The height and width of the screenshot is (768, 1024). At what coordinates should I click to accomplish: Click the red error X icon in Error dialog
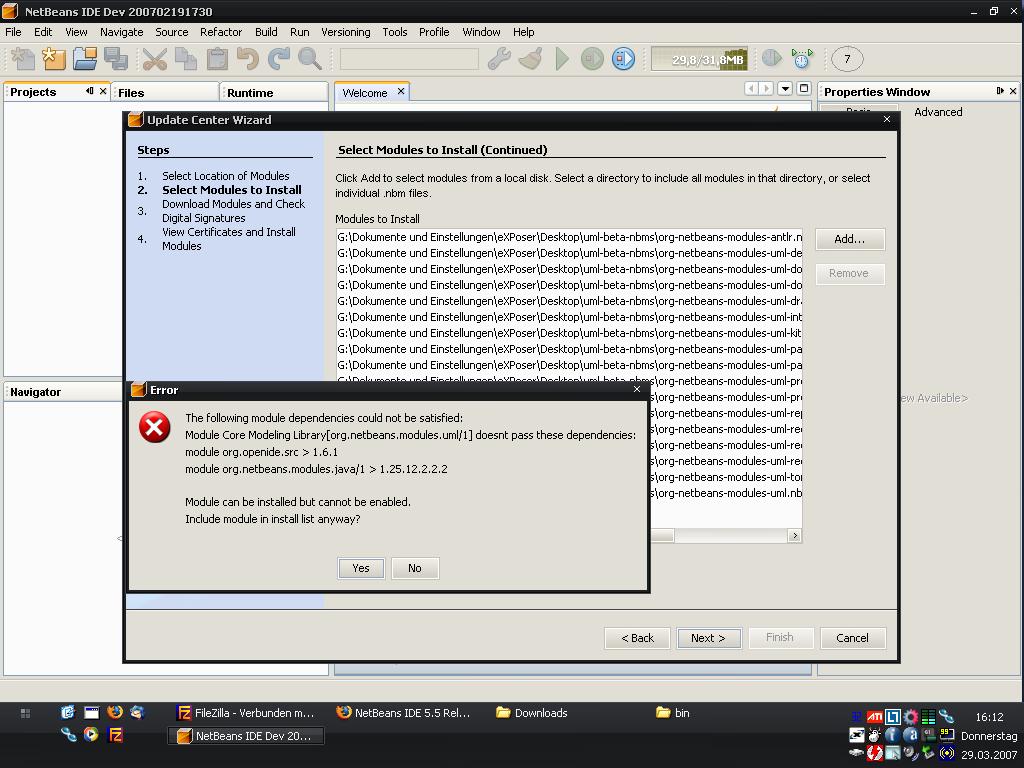[154, 427]
